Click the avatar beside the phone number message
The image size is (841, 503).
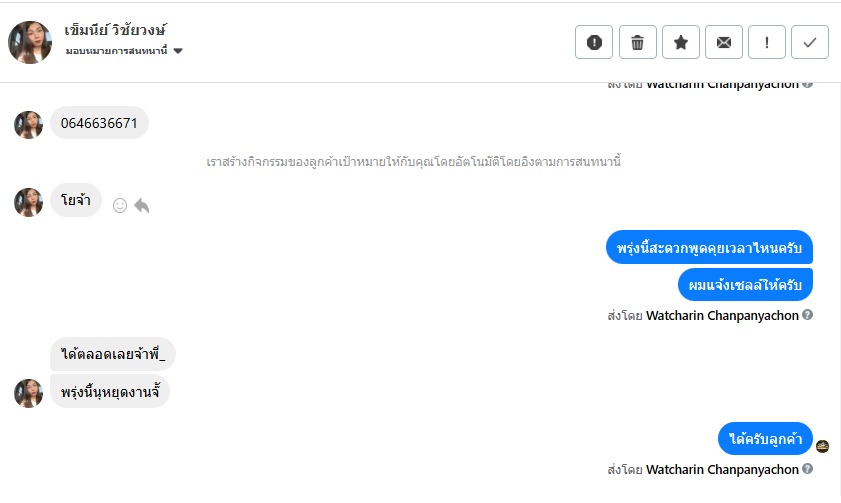(x=29, y=125)
